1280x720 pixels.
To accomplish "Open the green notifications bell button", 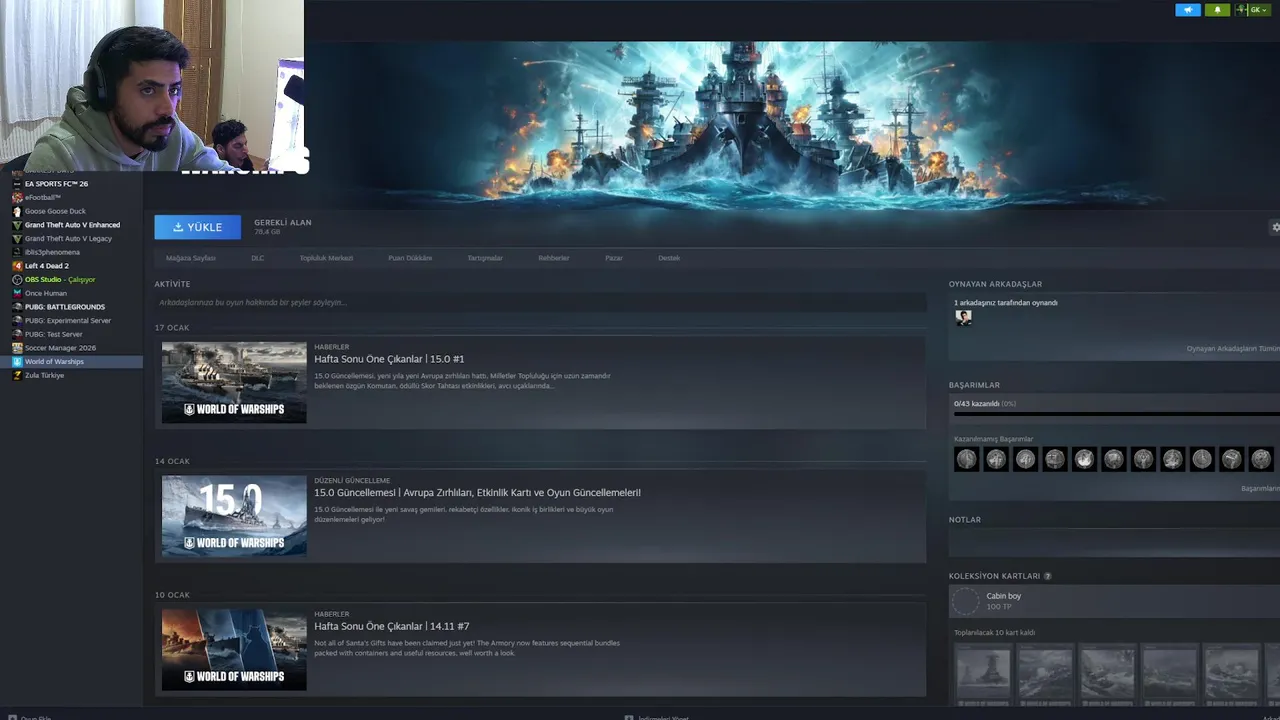I will [1217, 10].
